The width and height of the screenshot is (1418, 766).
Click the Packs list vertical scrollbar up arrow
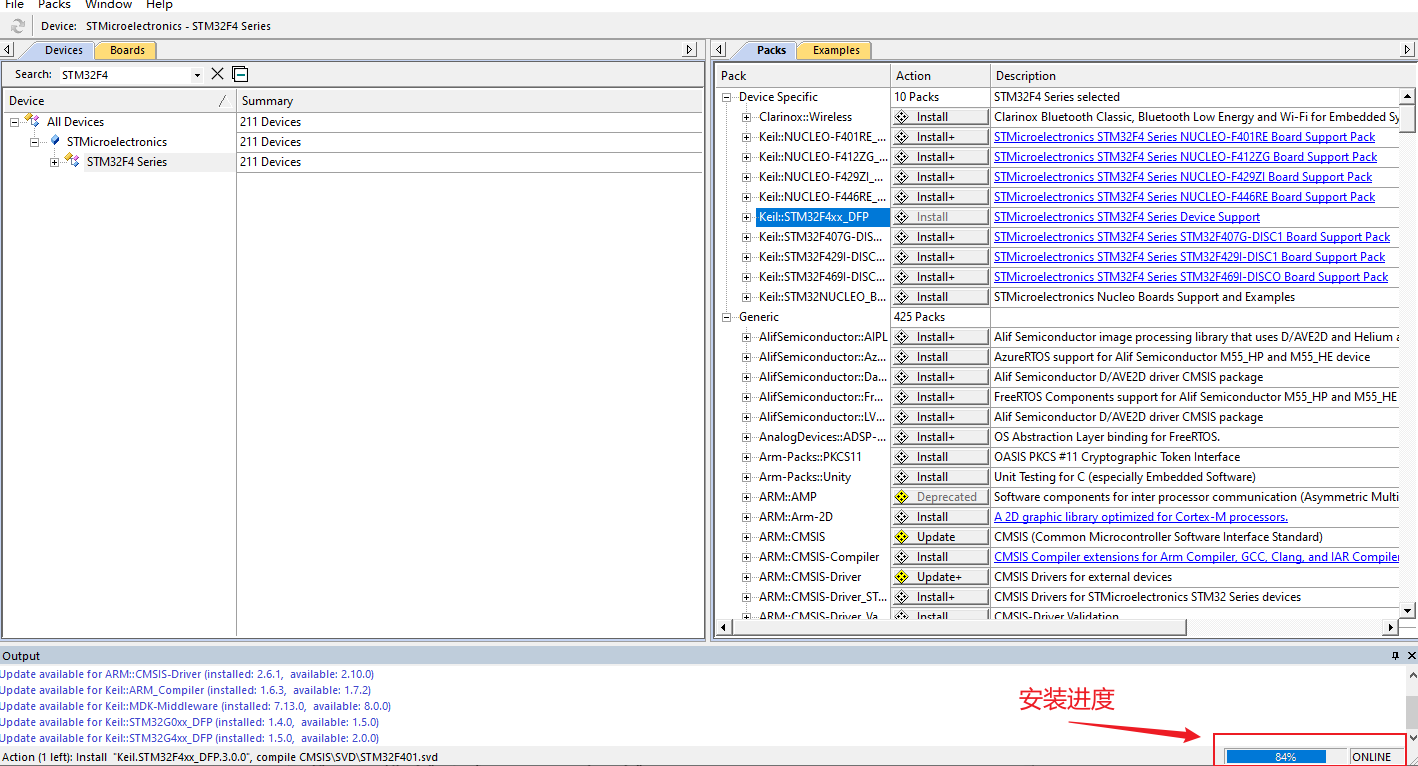click(x=1407, y=97)
